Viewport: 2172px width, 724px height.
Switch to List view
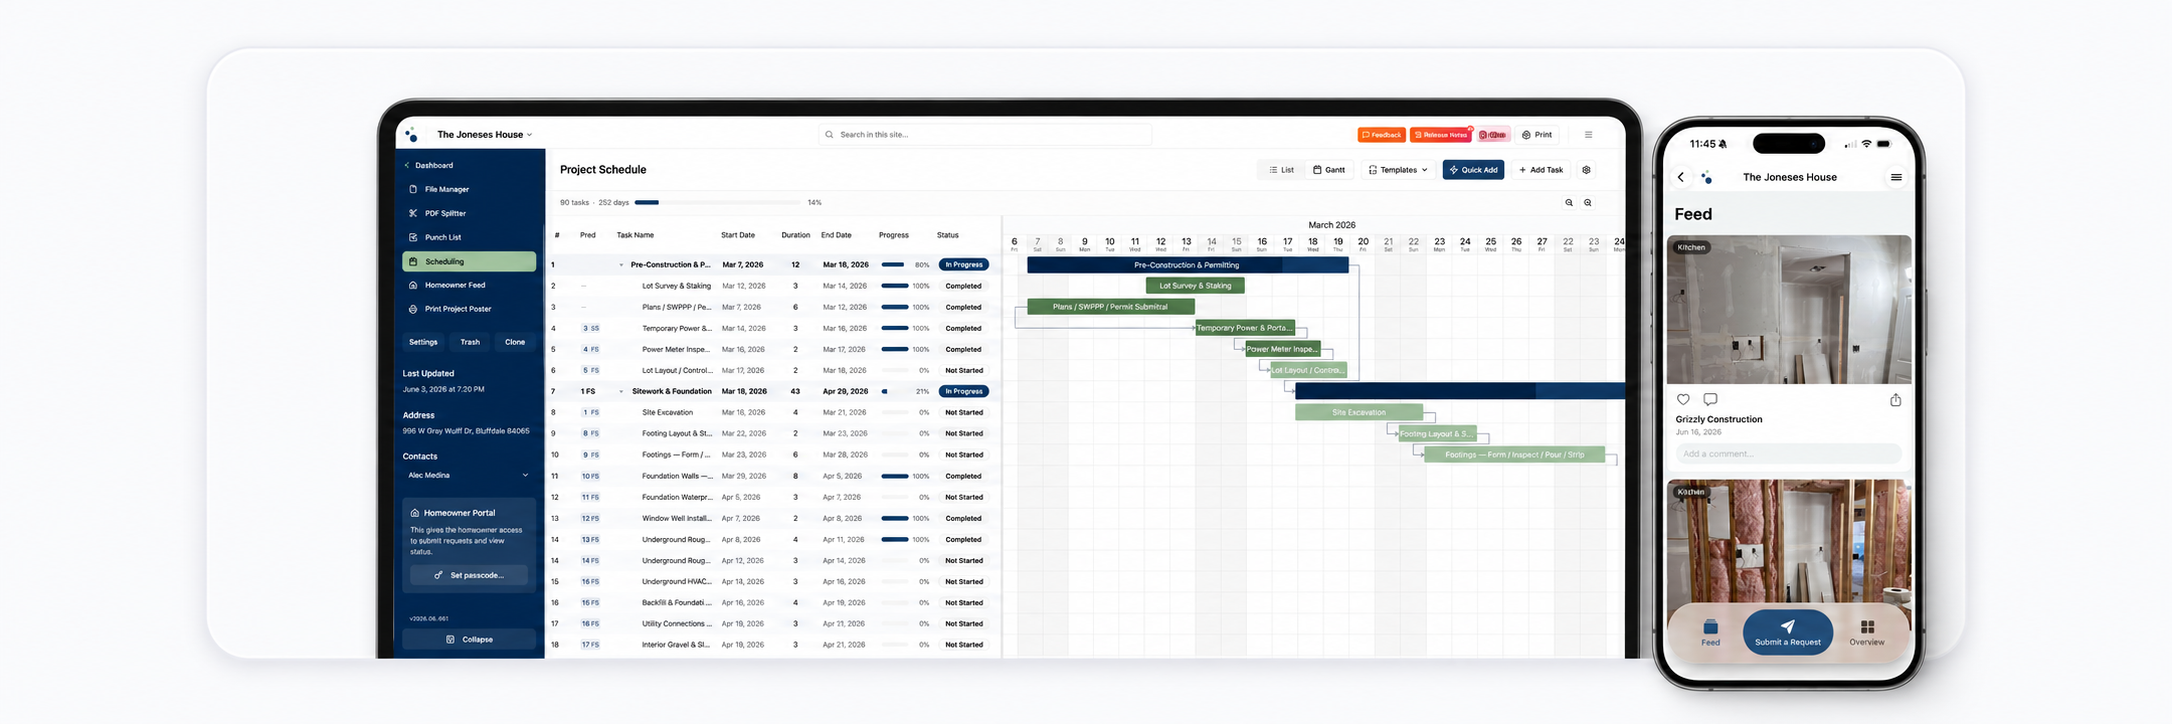[x=1281, y=170]
